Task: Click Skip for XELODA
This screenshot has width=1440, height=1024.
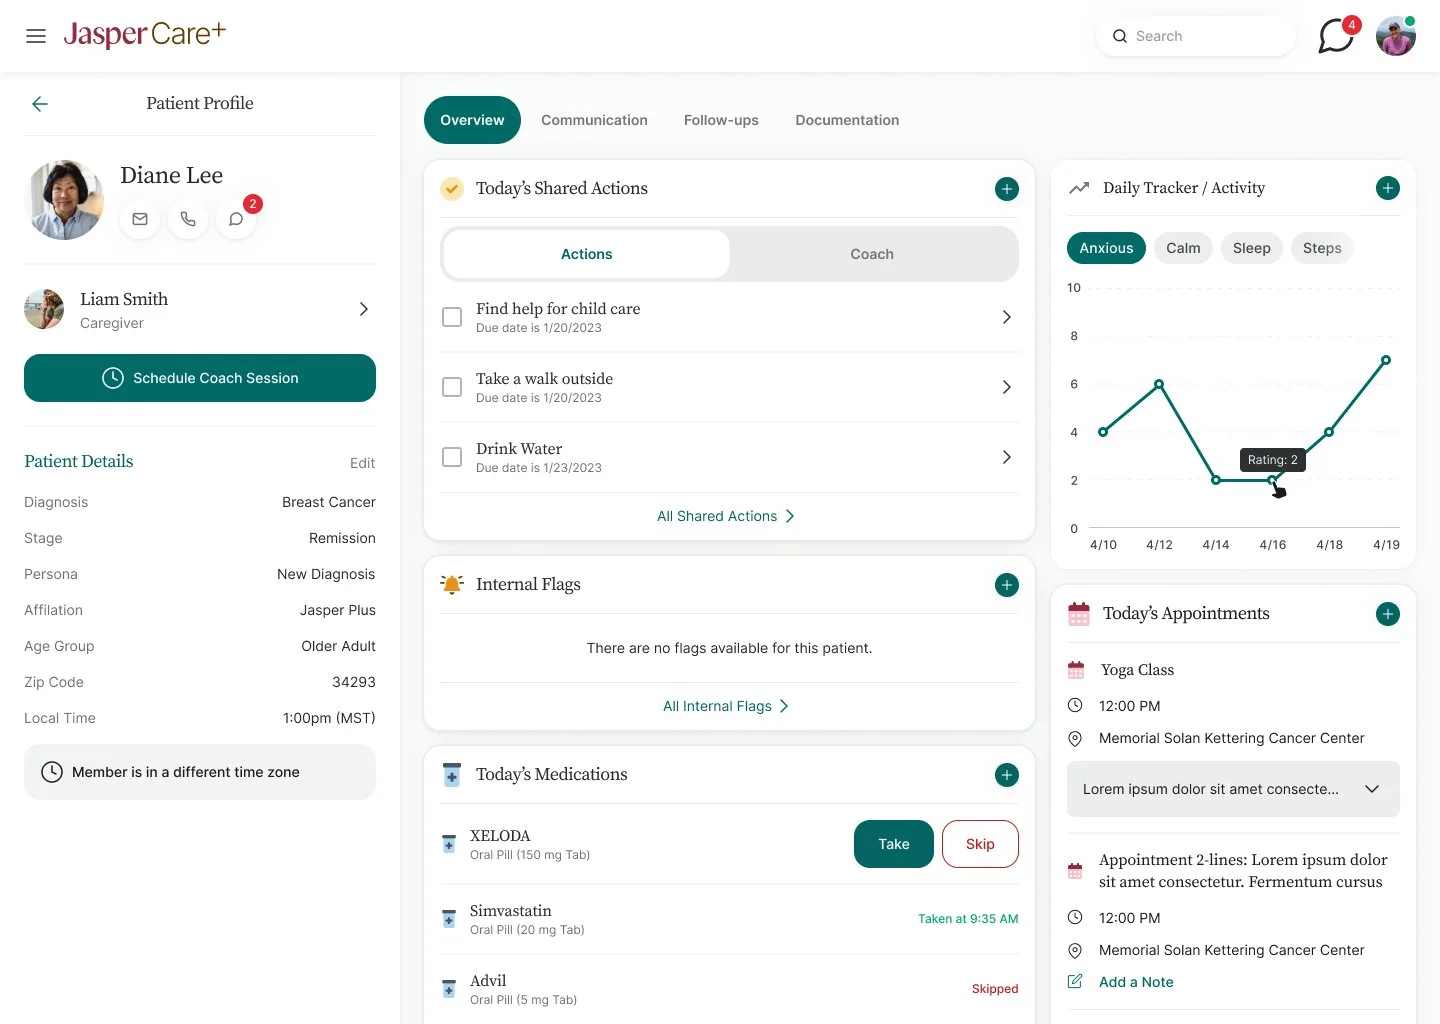Action: [980, 844]
